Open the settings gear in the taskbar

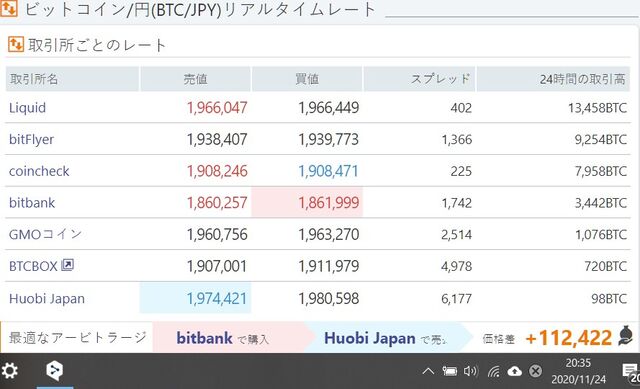(x=9, y=371)
